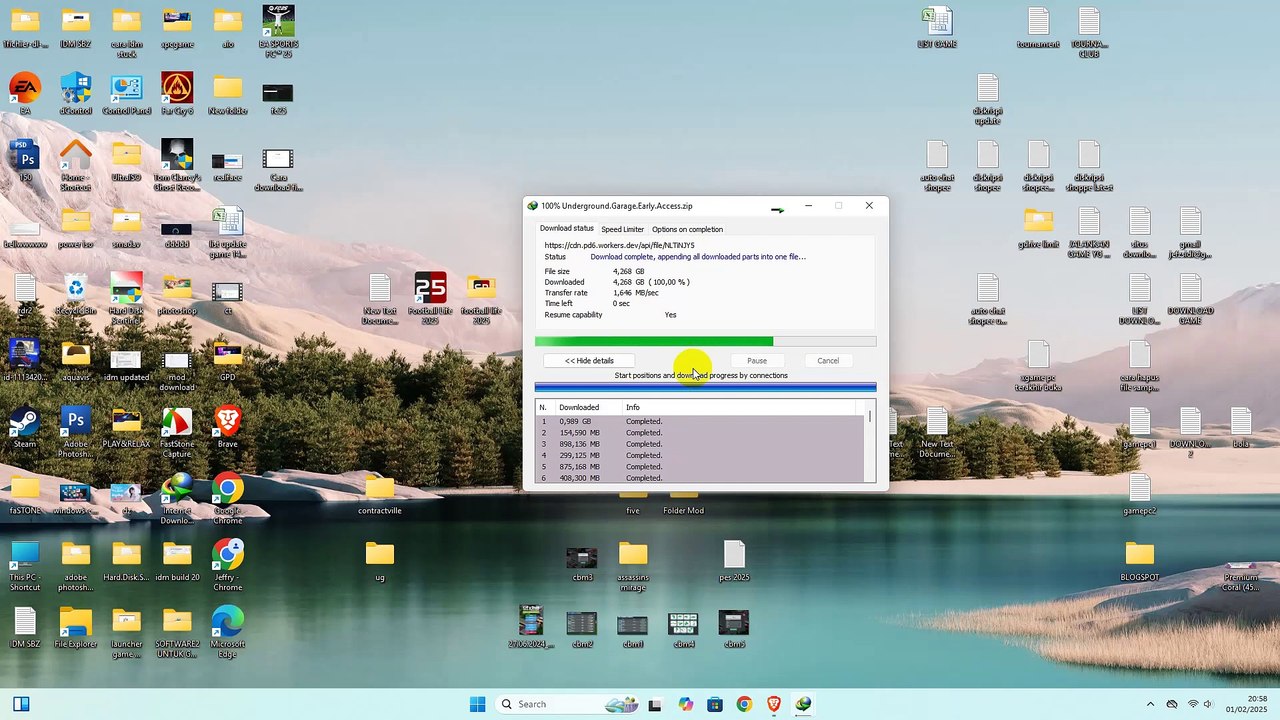
Task: Open Microsoft Store from the taskbar
Action: [715, 704]
